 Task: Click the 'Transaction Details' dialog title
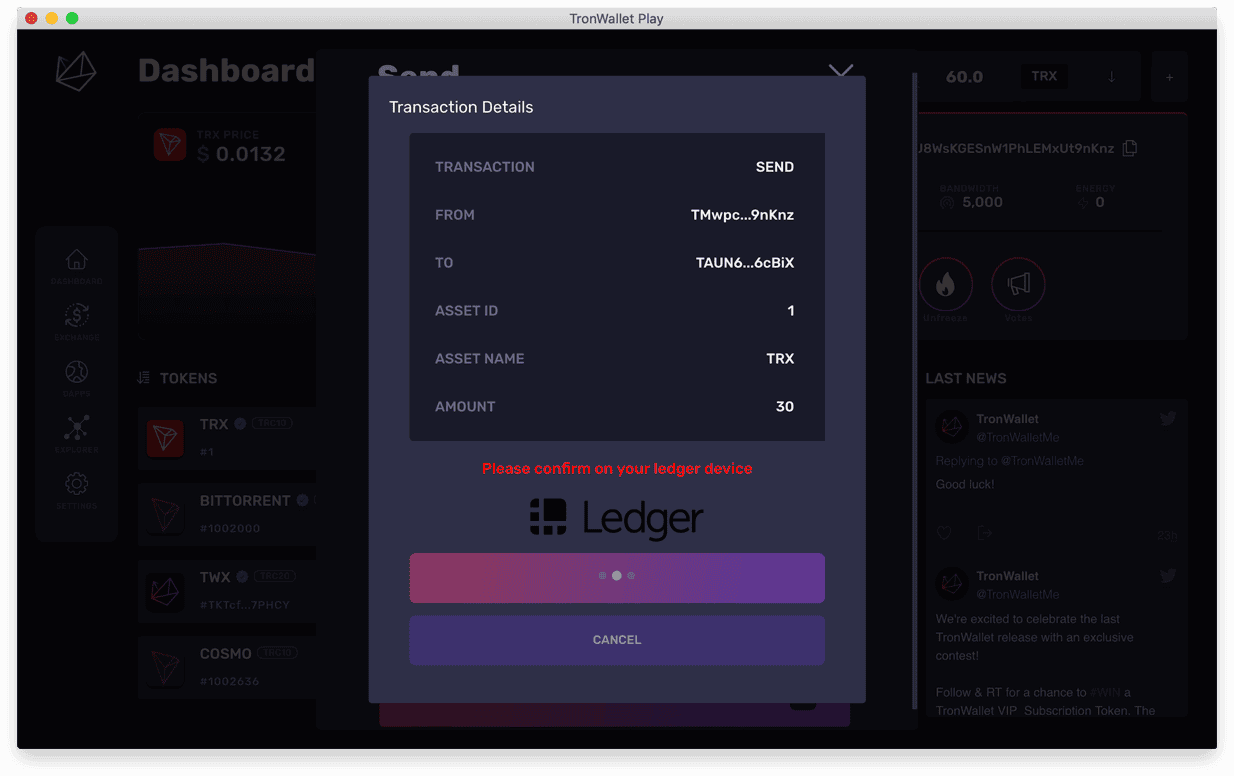click(461, 107)
